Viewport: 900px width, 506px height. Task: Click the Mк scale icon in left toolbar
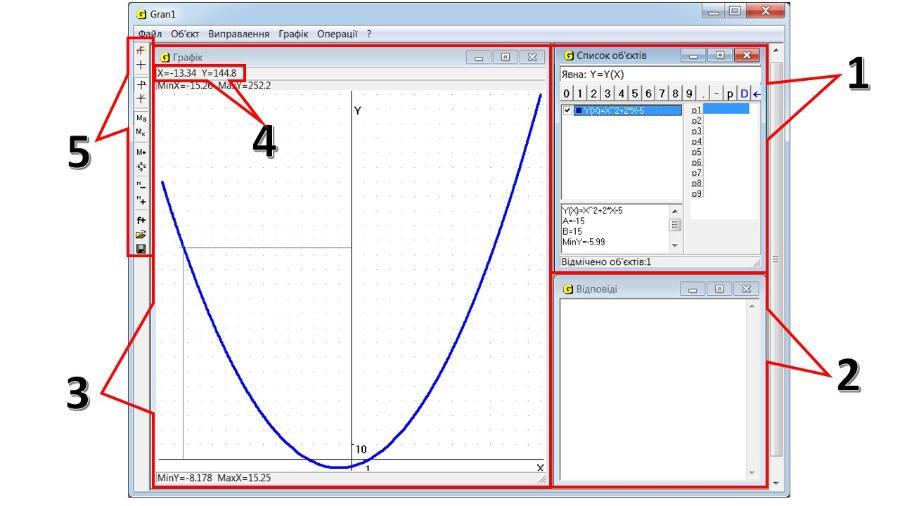pos(141,133)
